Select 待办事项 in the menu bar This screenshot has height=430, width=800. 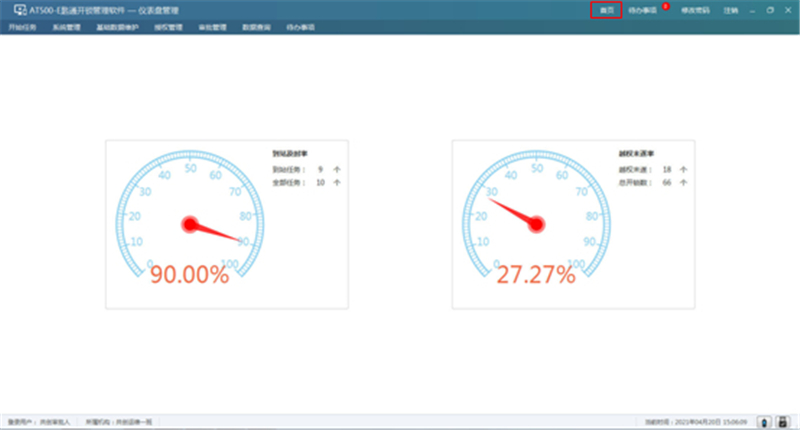pyautogui.click(x=300, y=28)
